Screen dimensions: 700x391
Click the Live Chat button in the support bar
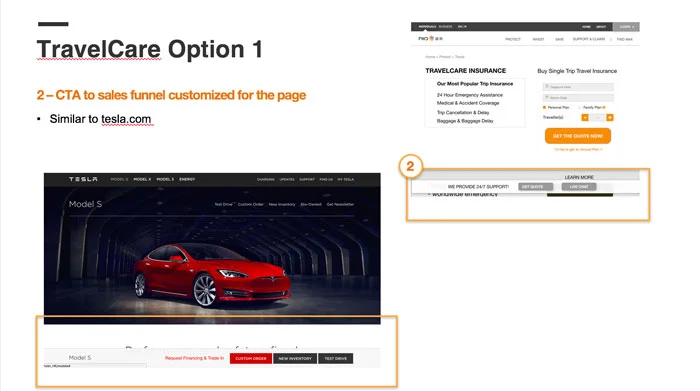(x=579, y=187)
